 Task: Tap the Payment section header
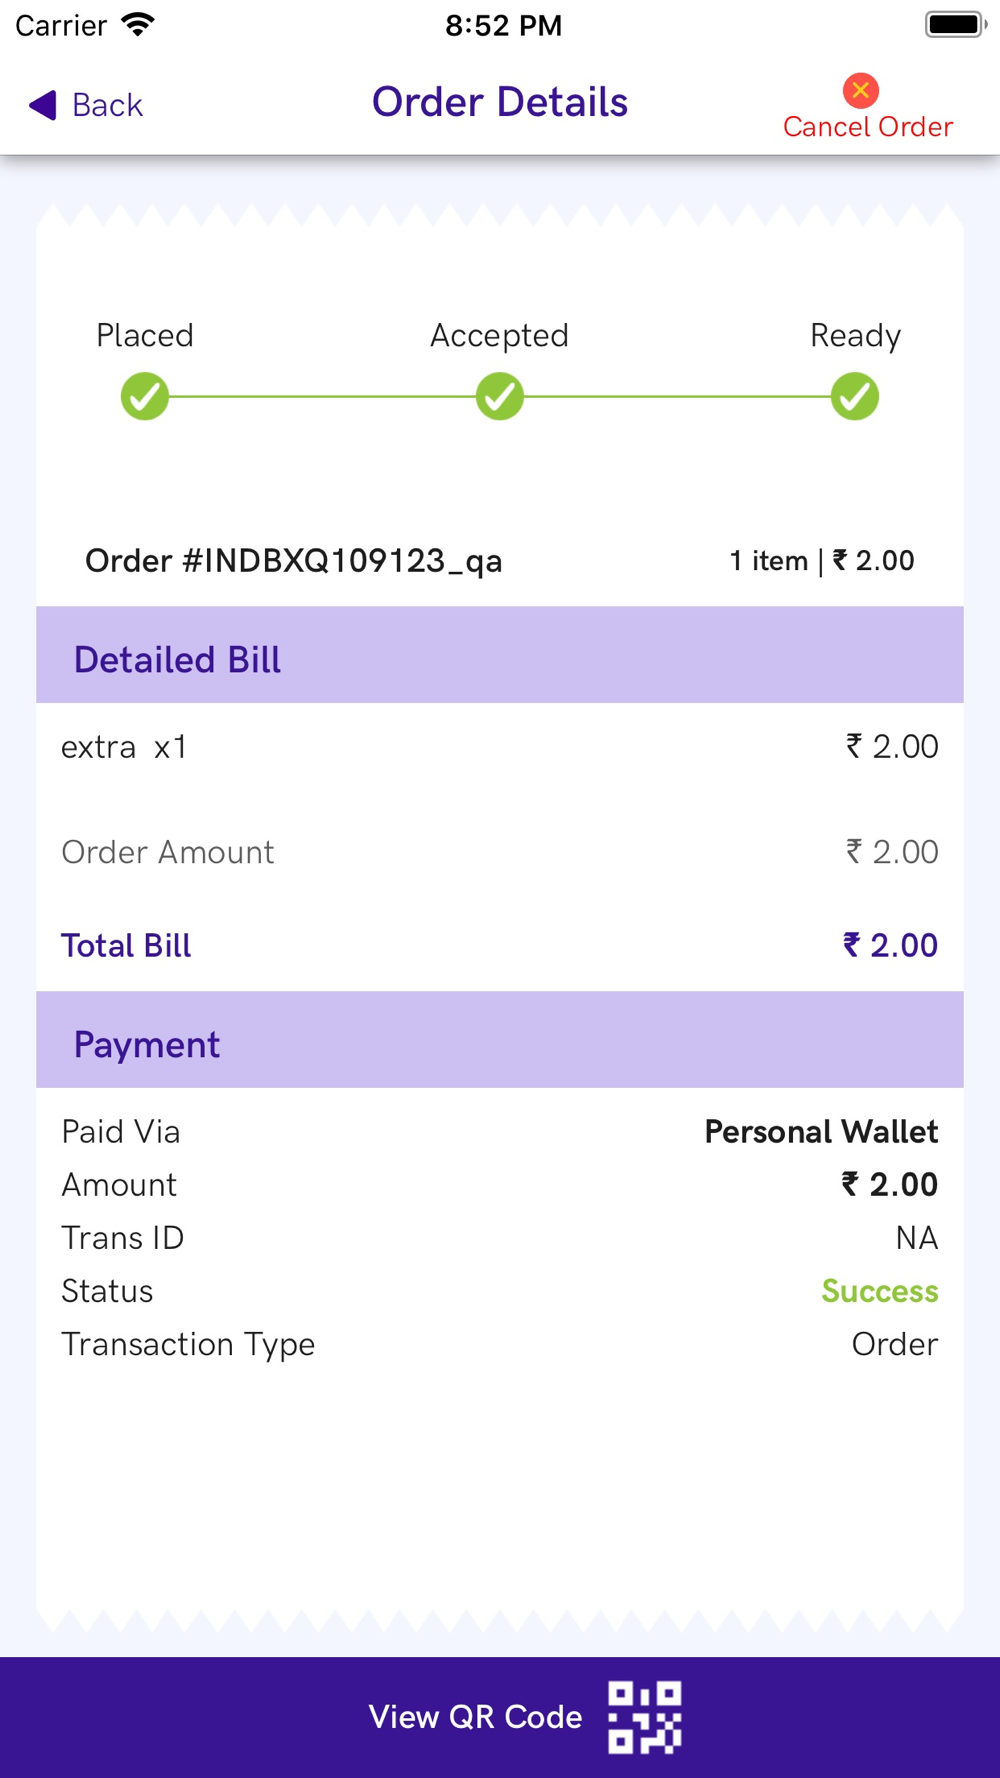tap(147, 1044)
